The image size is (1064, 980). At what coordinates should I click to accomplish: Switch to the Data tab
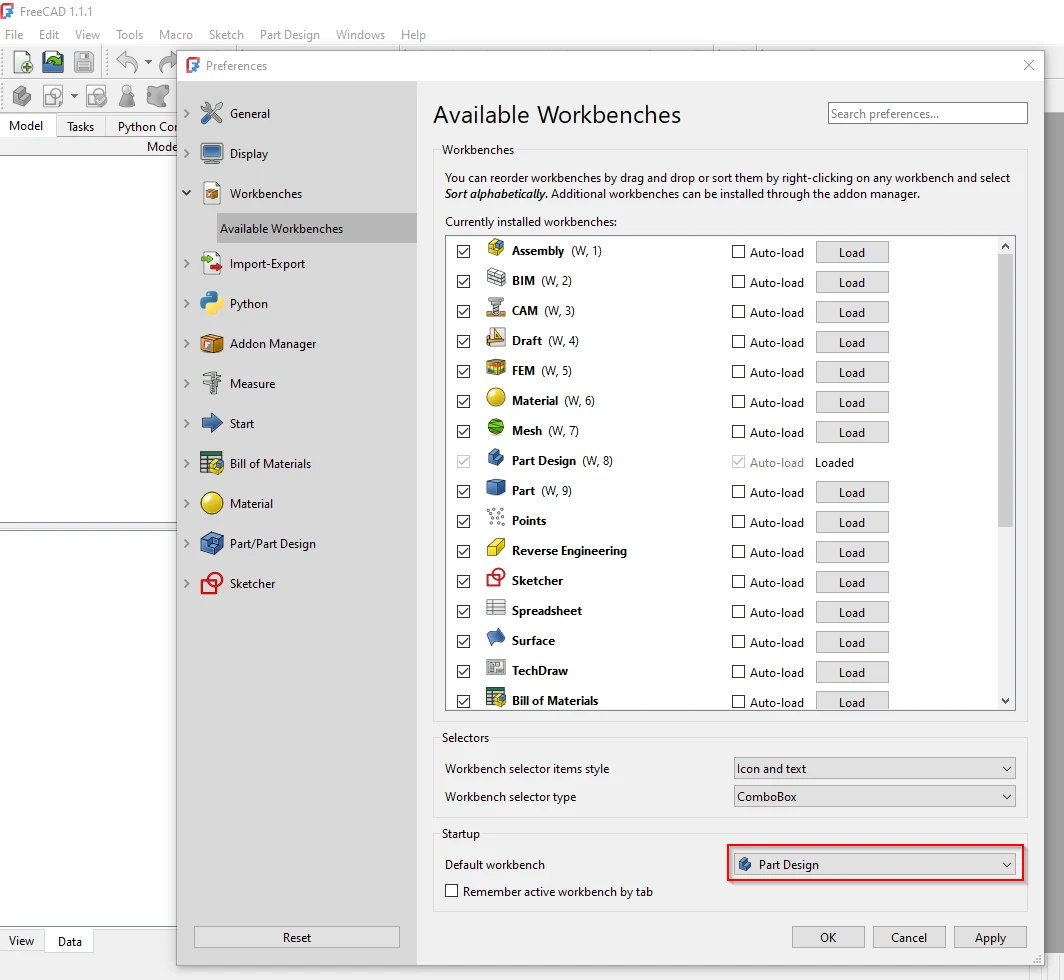[69, 941]
